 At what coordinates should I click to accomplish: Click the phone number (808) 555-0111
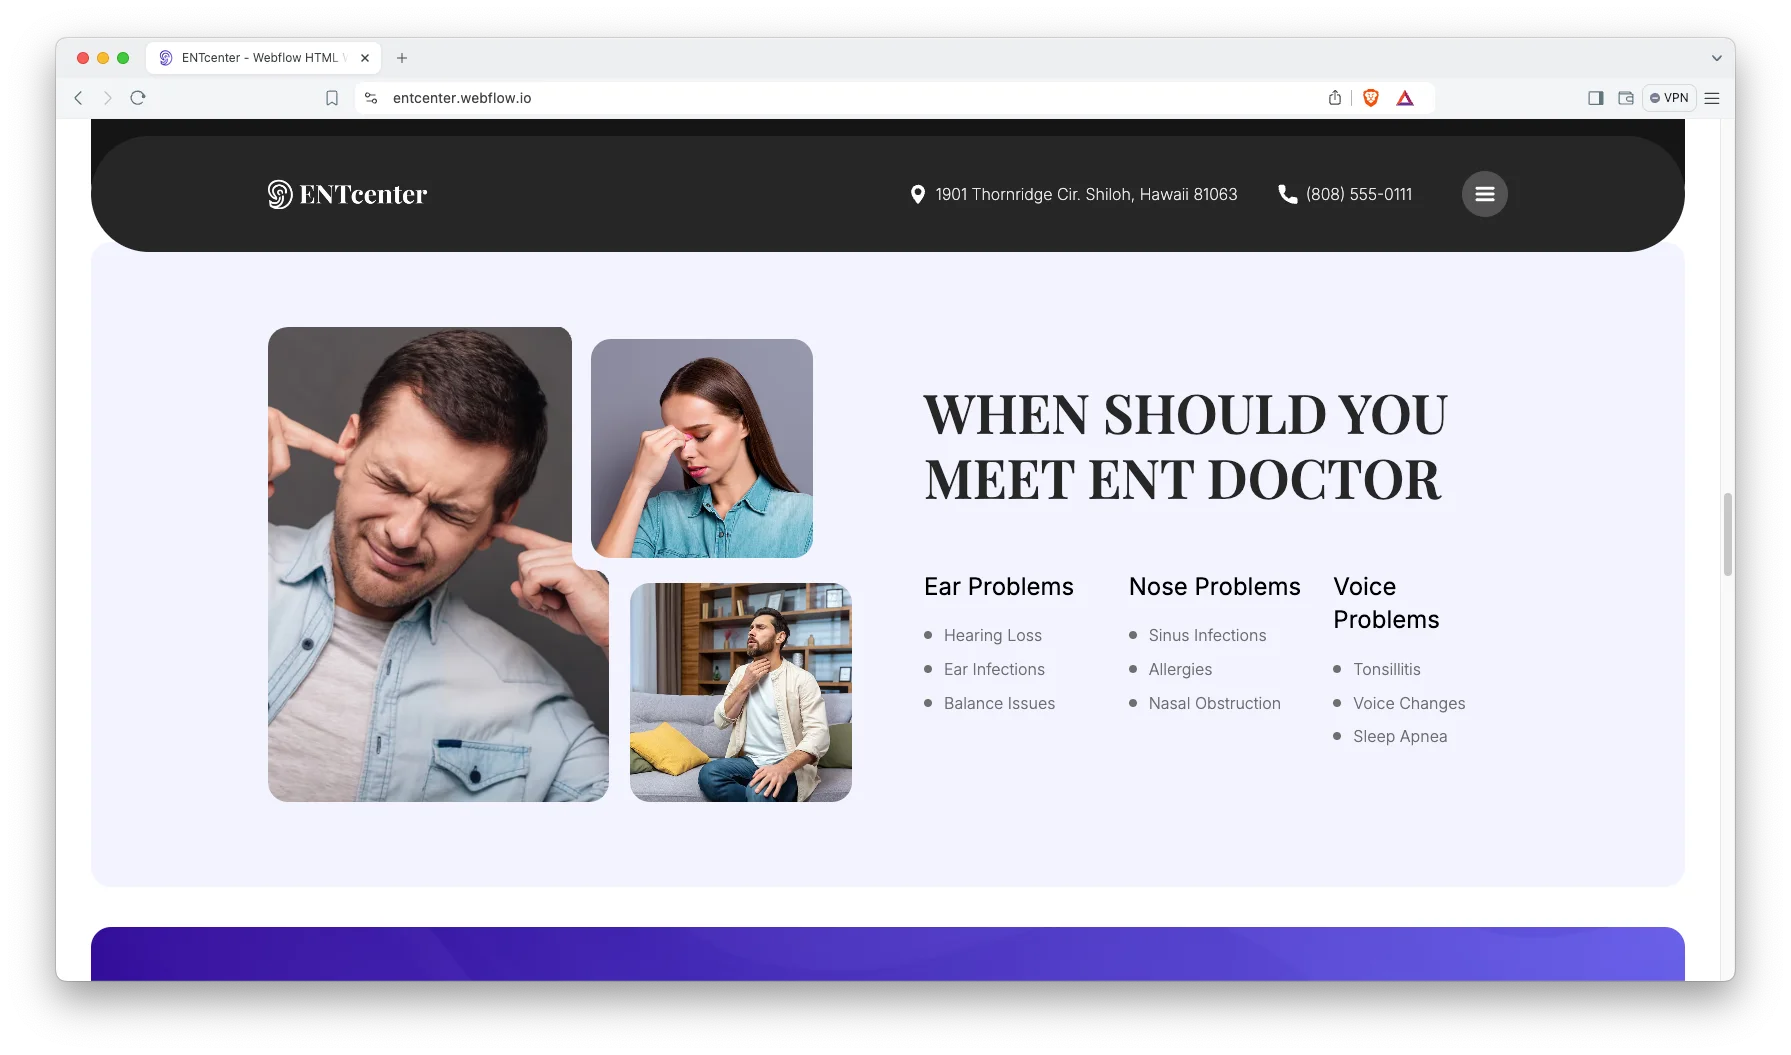pos(1358,194)
